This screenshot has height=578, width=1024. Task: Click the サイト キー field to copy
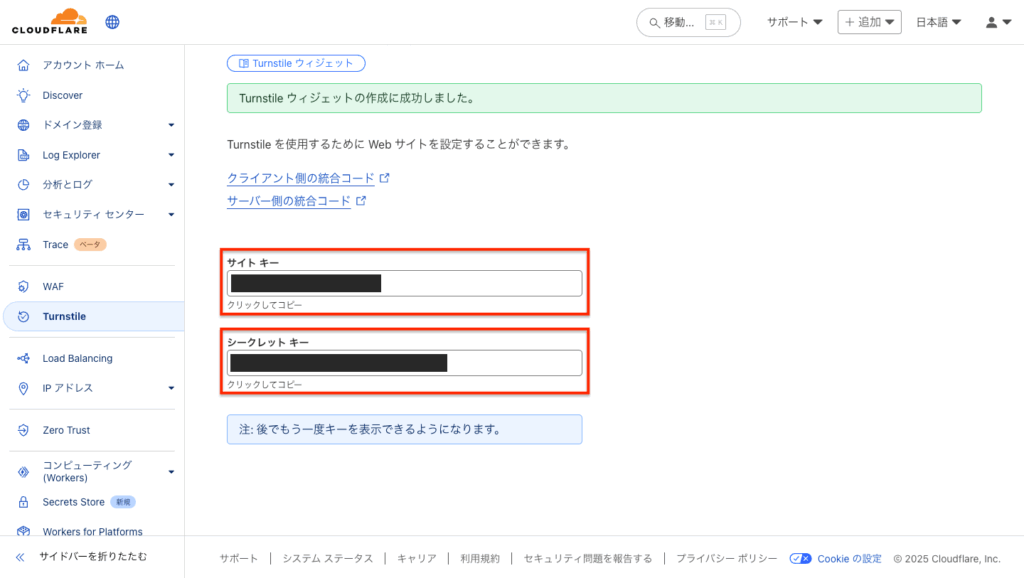click(x=404, y=283)
